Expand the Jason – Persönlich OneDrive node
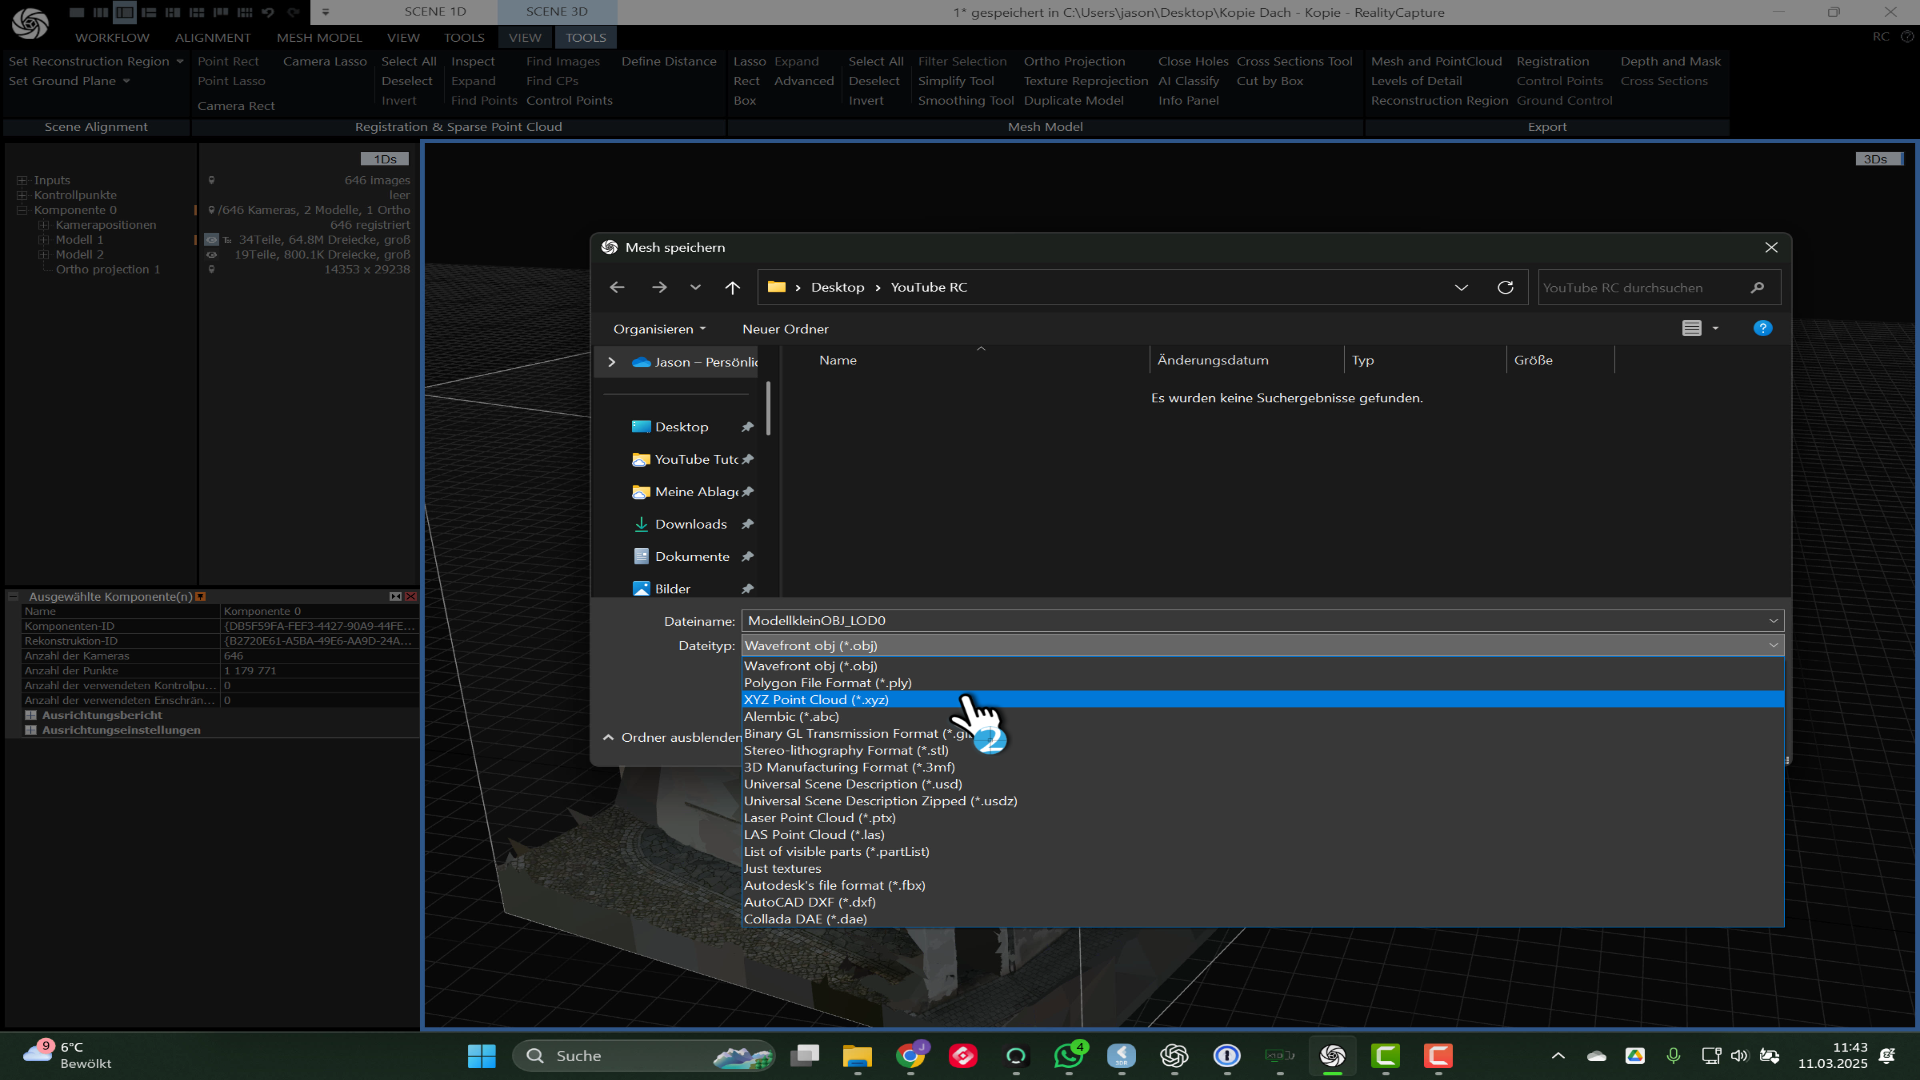 pos(612,362)
